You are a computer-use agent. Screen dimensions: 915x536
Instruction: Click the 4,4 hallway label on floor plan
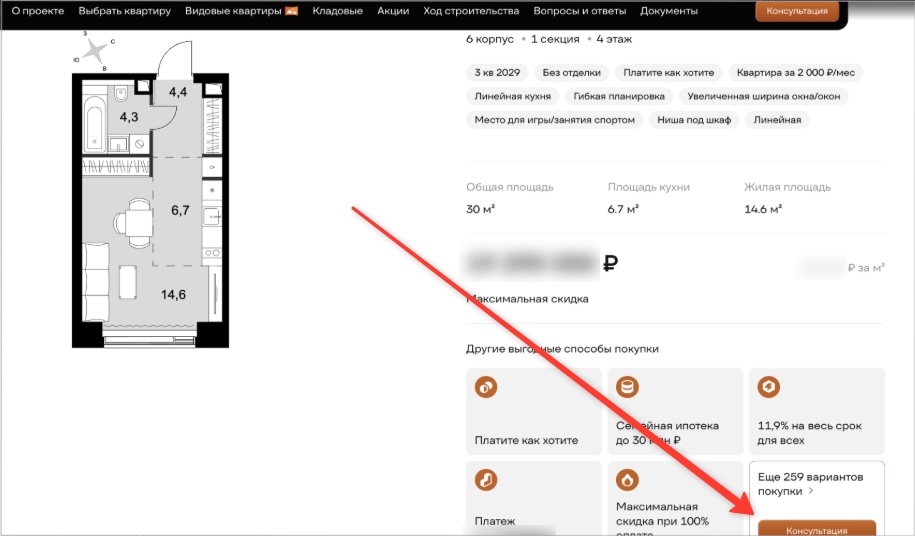pos(178,92)
